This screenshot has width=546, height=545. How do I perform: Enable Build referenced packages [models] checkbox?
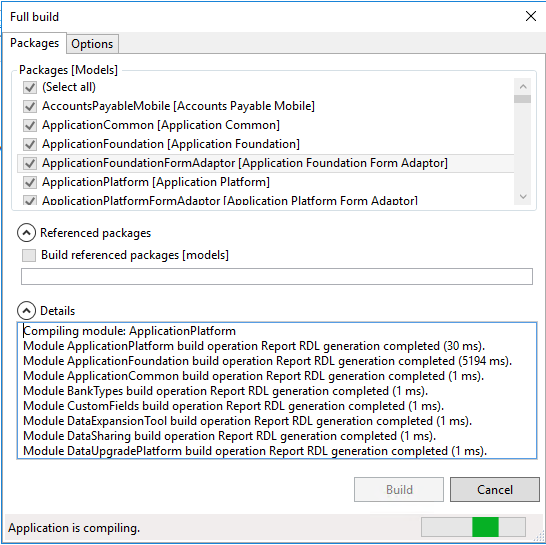[x=29, y=255]
